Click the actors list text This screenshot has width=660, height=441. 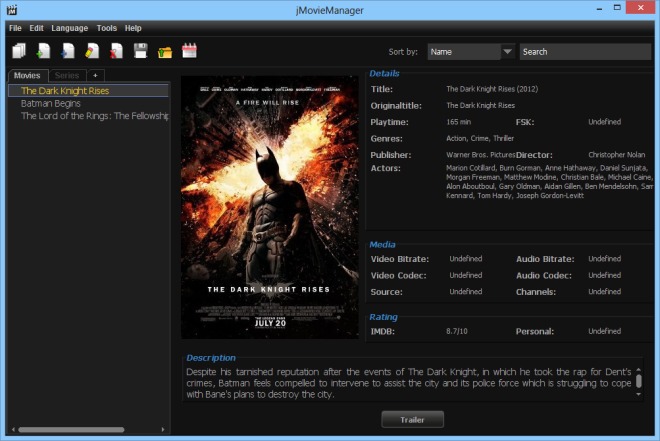pyautogui.click(x=549, y=181)
